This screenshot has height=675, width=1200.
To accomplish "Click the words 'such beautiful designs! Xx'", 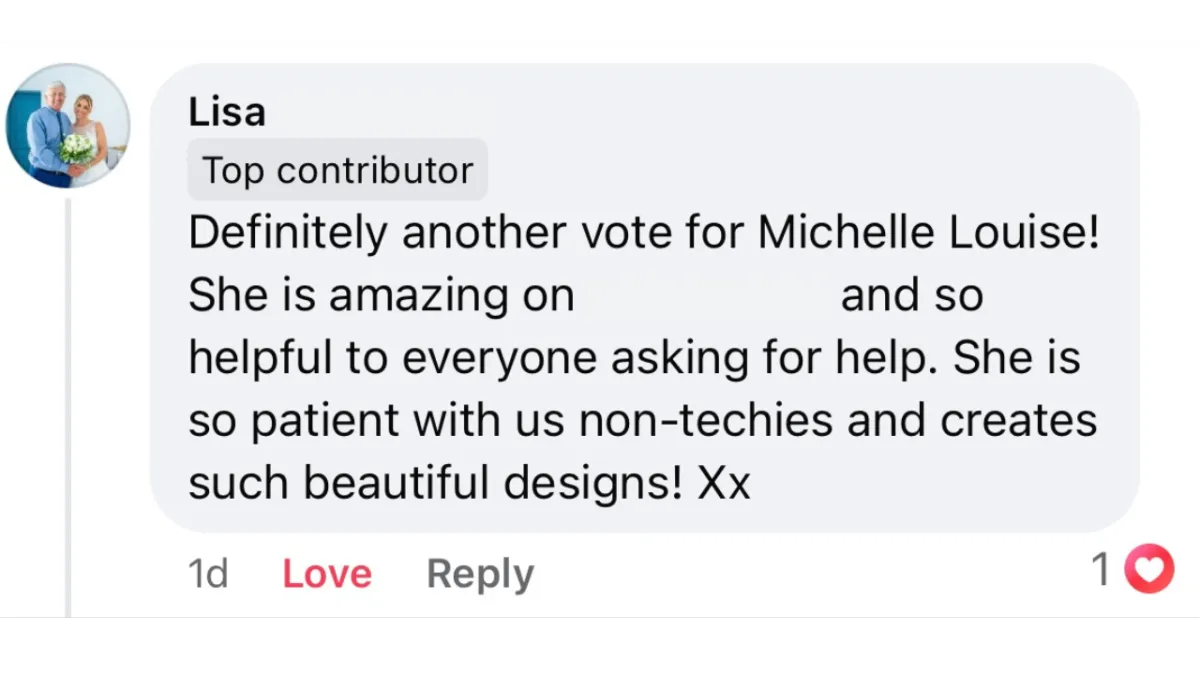I will (469, 484).
